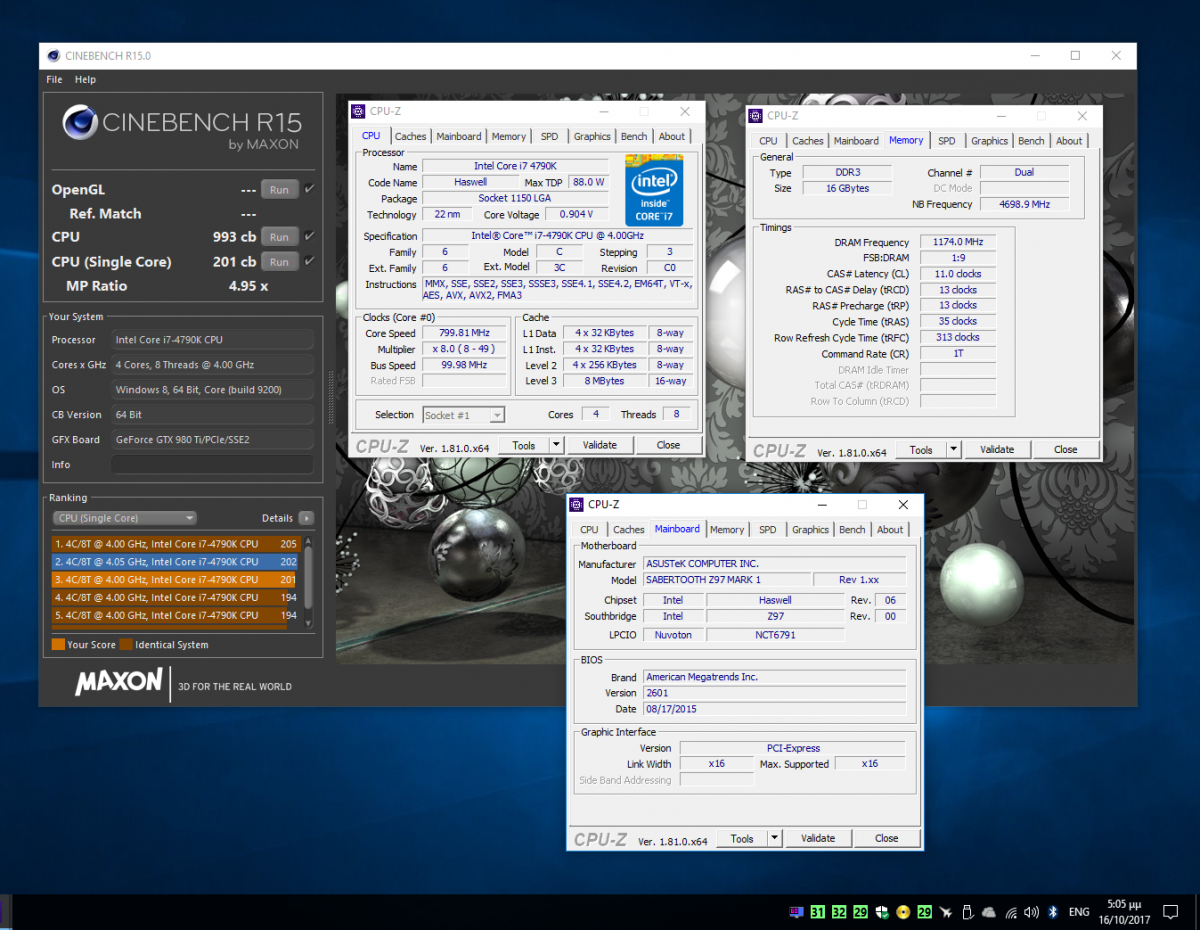Run the OpenGL benchmark
1200x930 pixels.
click(279, 189)
